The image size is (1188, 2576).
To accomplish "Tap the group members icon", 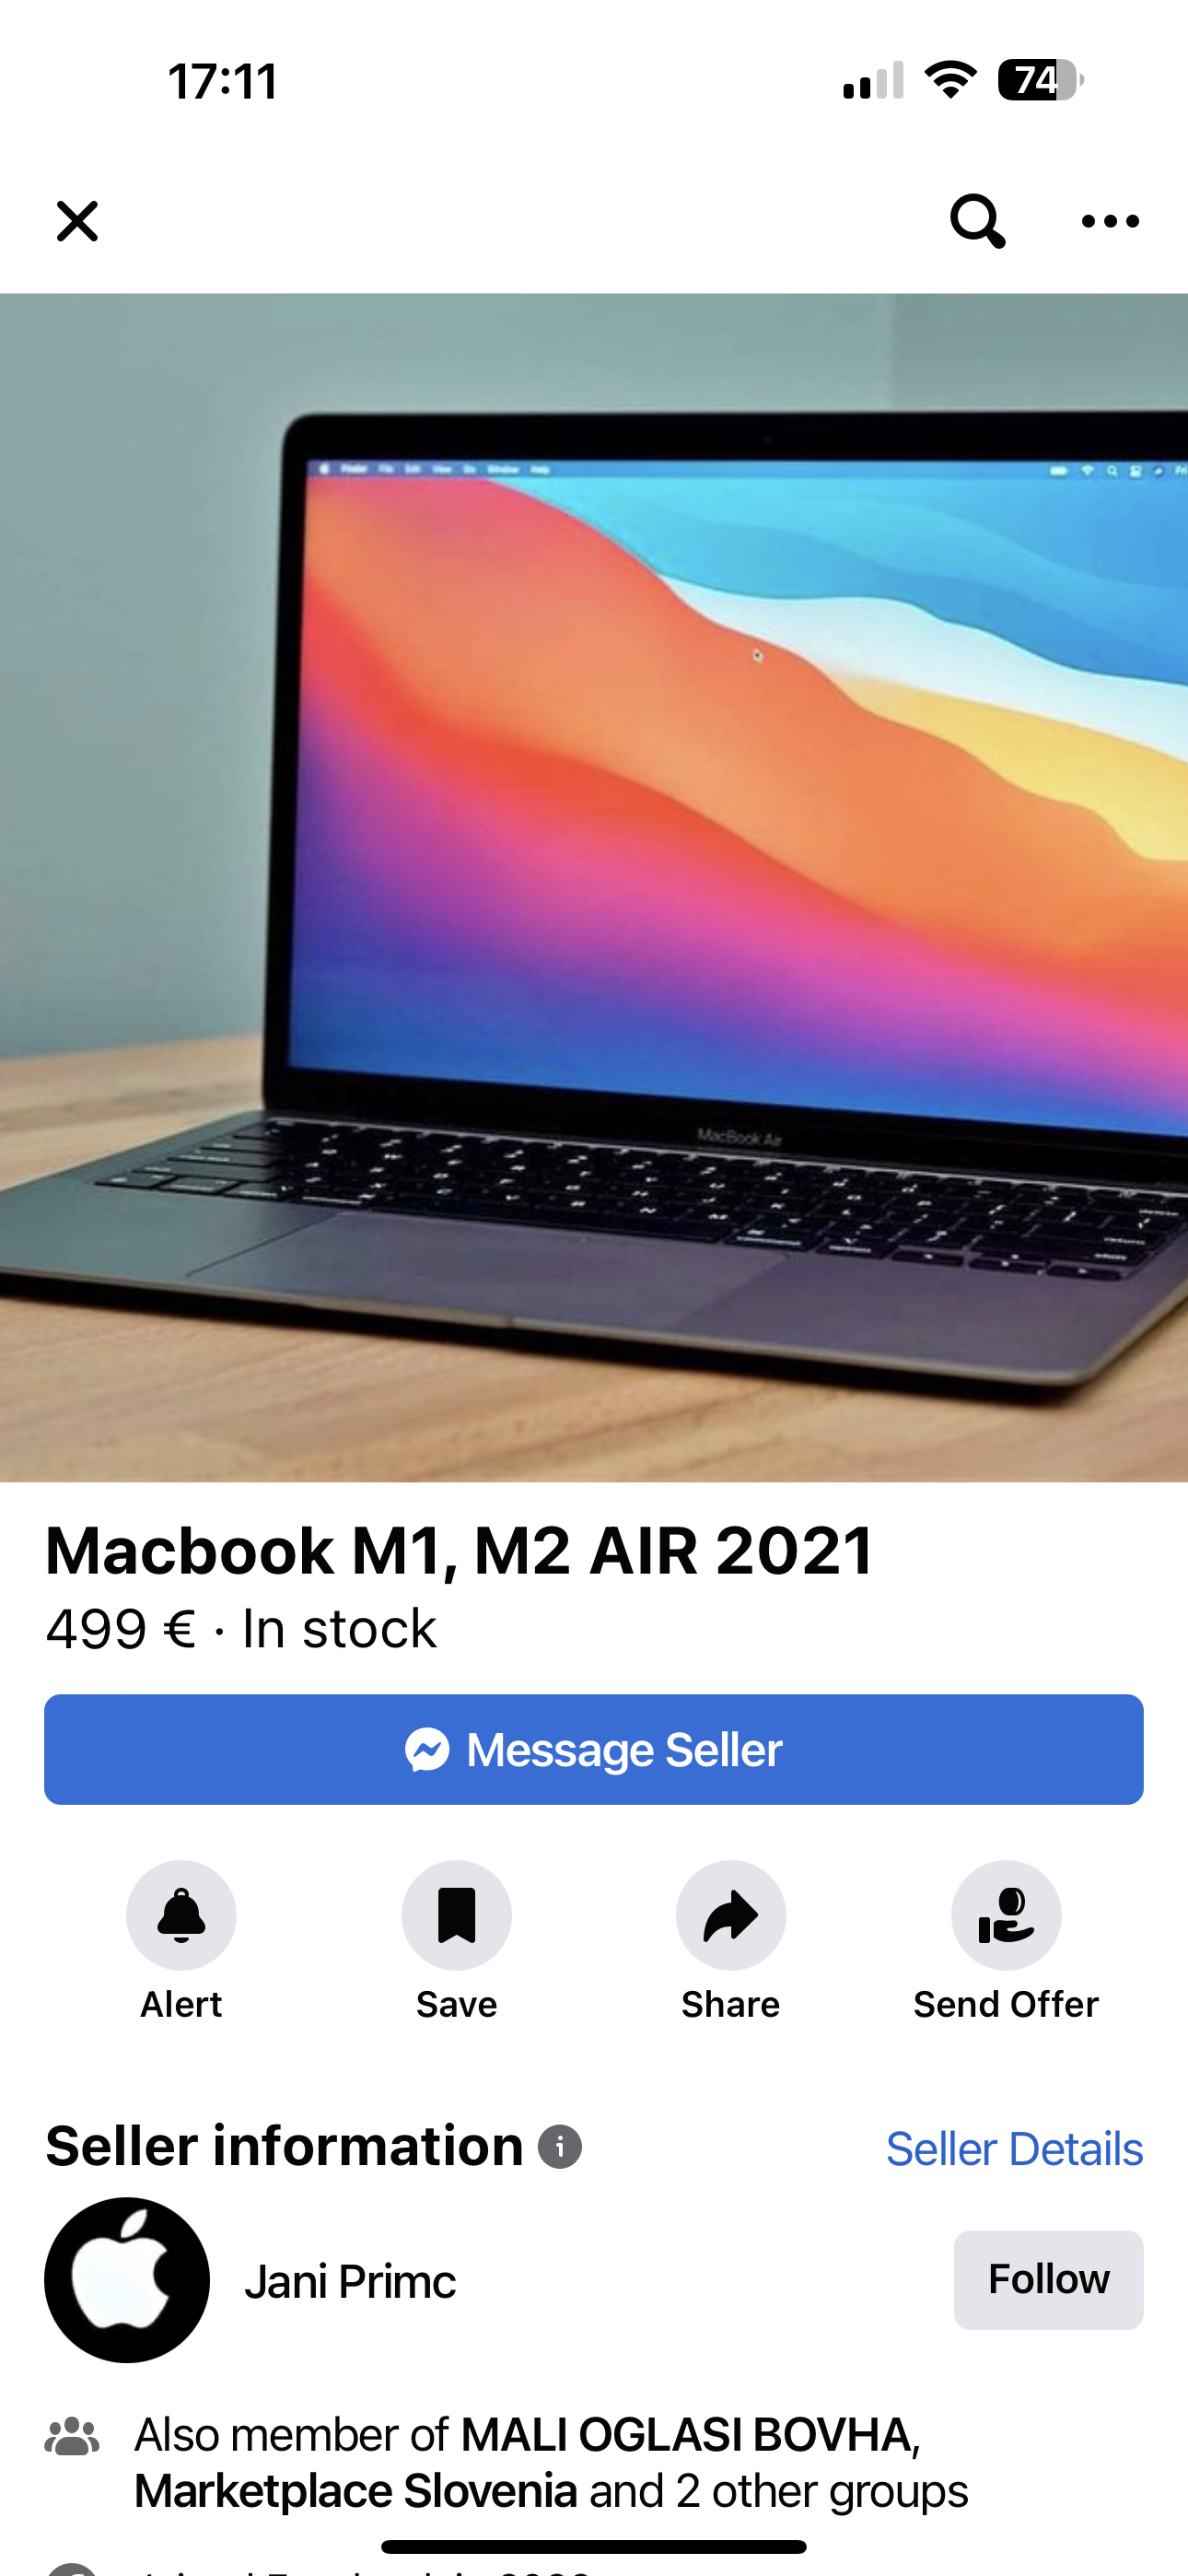I will [72, 2437].
